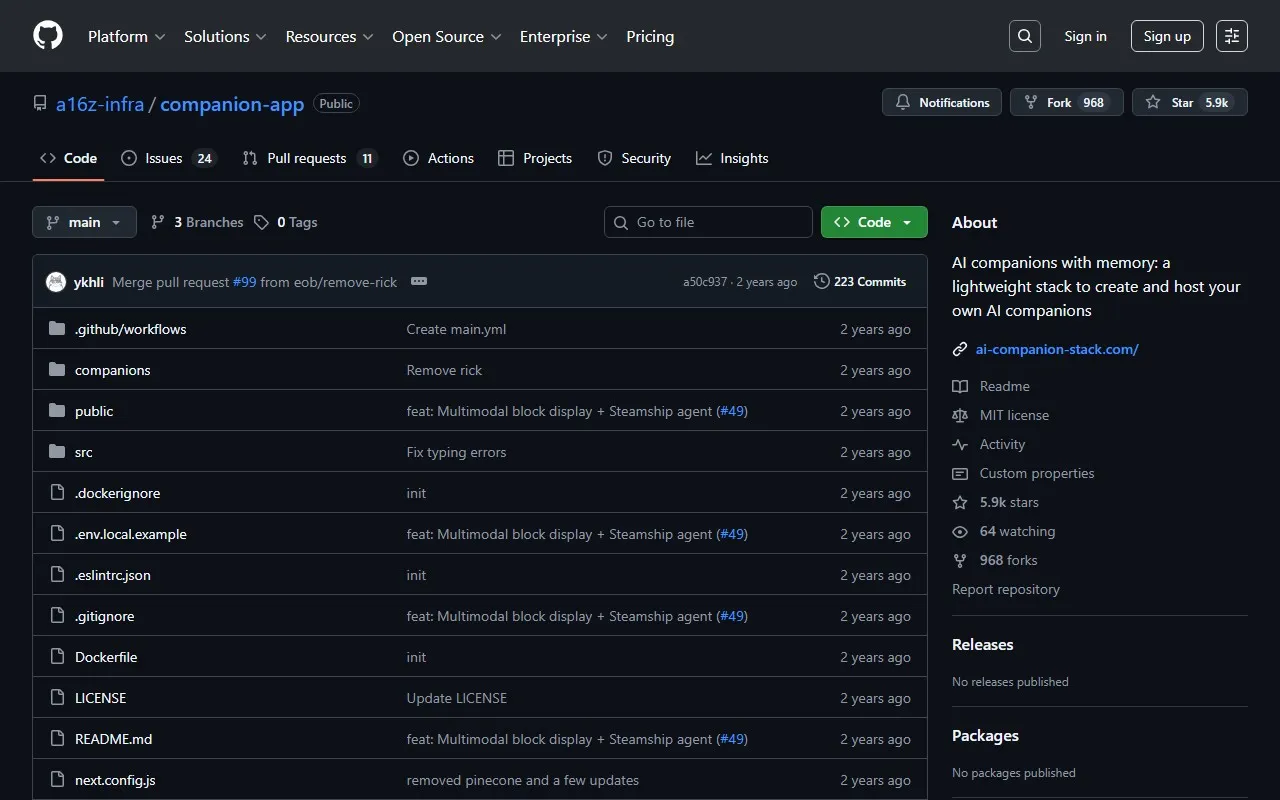
Task: Open the companions folder
Action: (x=112, y=370)
